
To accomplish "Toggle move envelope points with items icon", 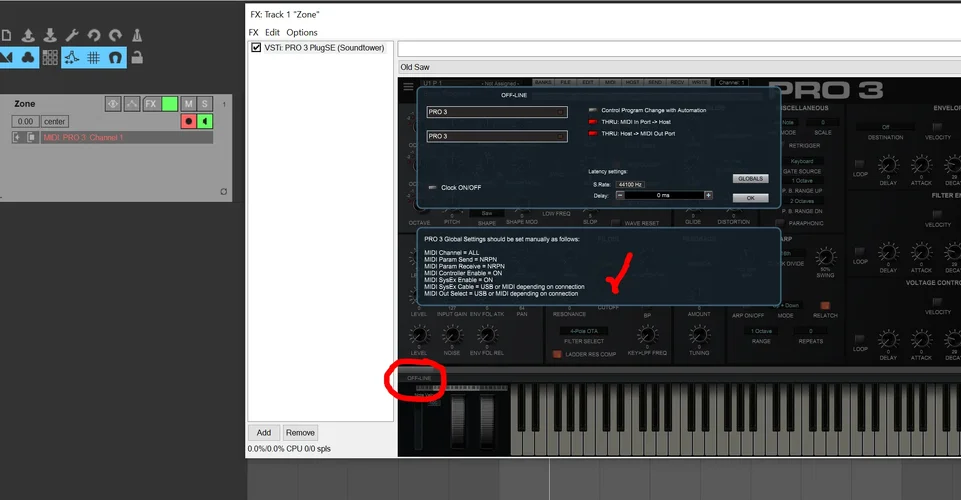I will point(72,58).
